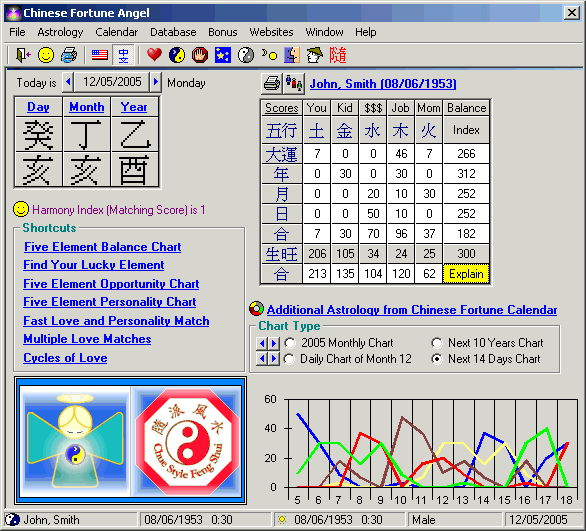Click the Harmony Index smiley face icon
The height and width of the screenshot is (531, 586).
(21, 209)
